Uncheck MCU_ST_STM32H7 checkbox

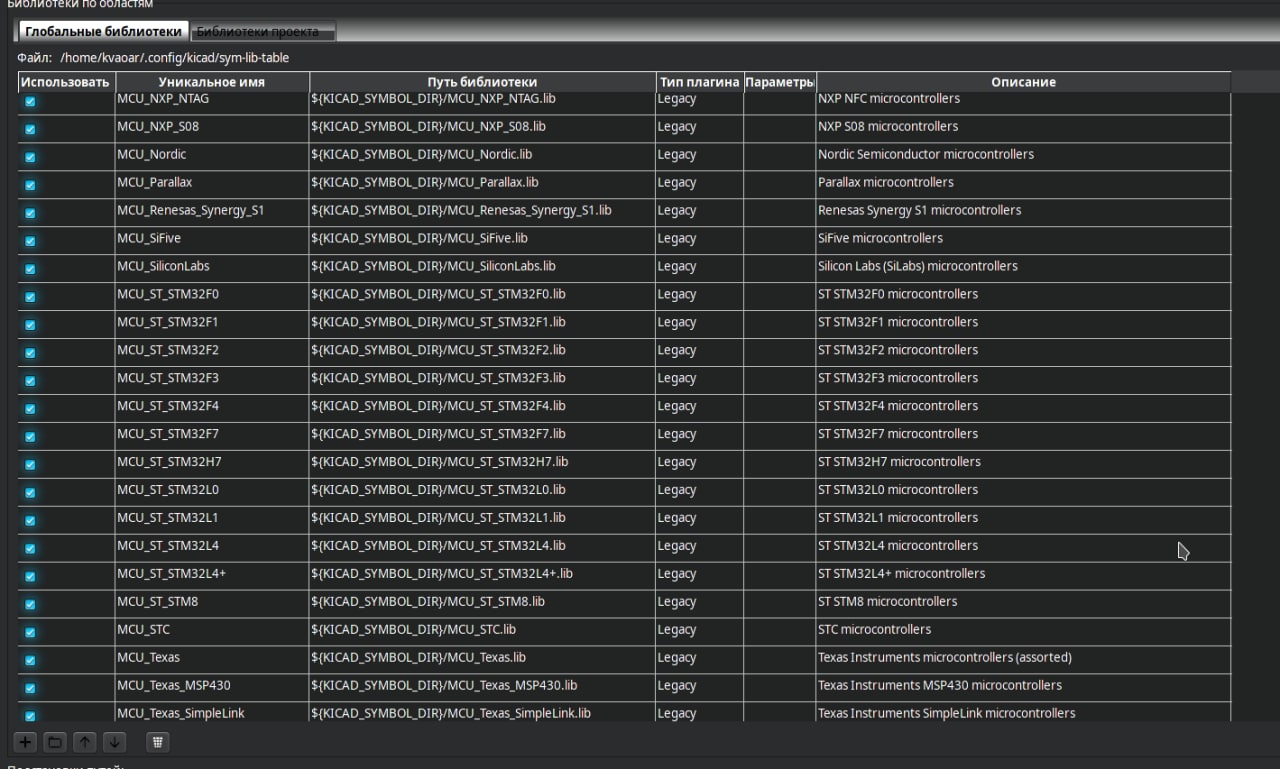(30, 465)
